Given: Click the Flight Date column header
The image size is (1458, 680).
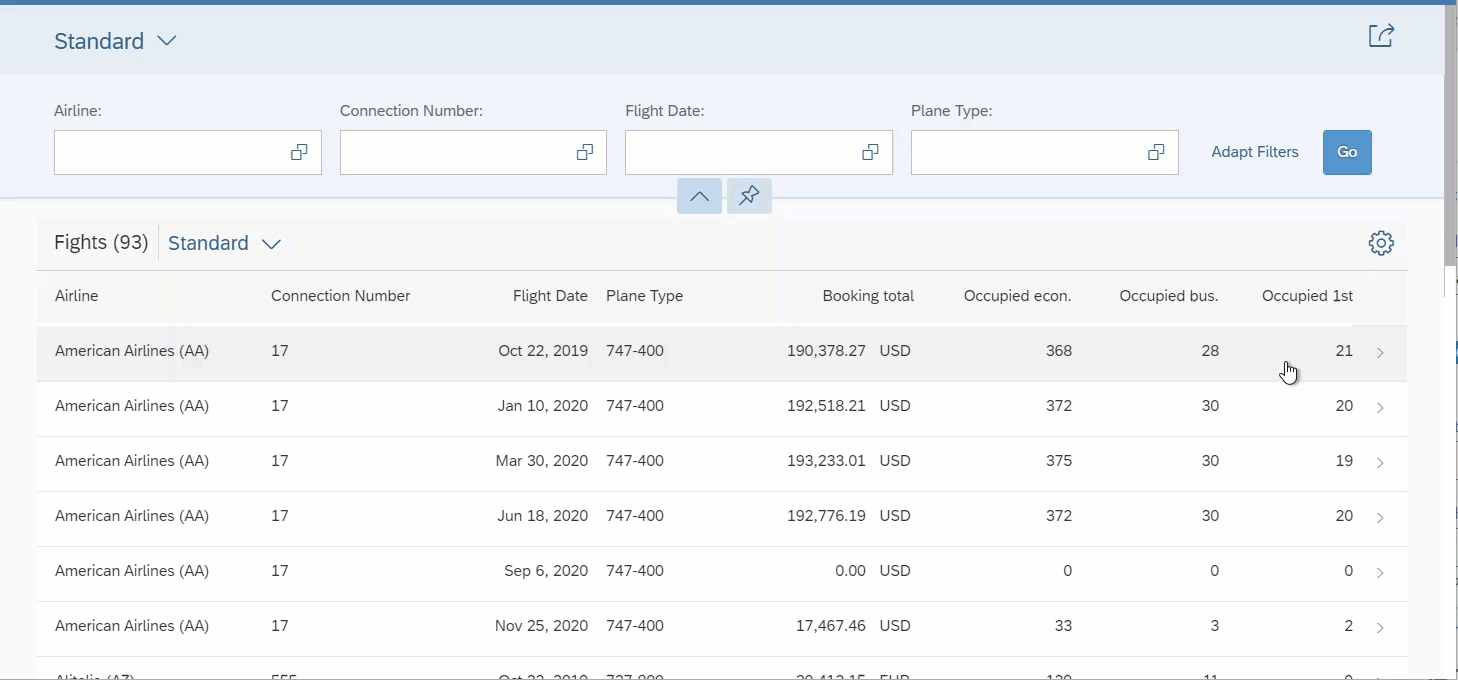Looking at the screenshot, I should [x=550, y=296].
